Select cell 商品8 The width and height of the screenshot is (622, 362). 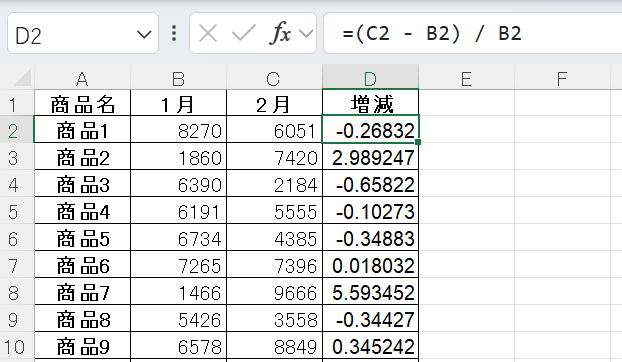tap(83, 318)
